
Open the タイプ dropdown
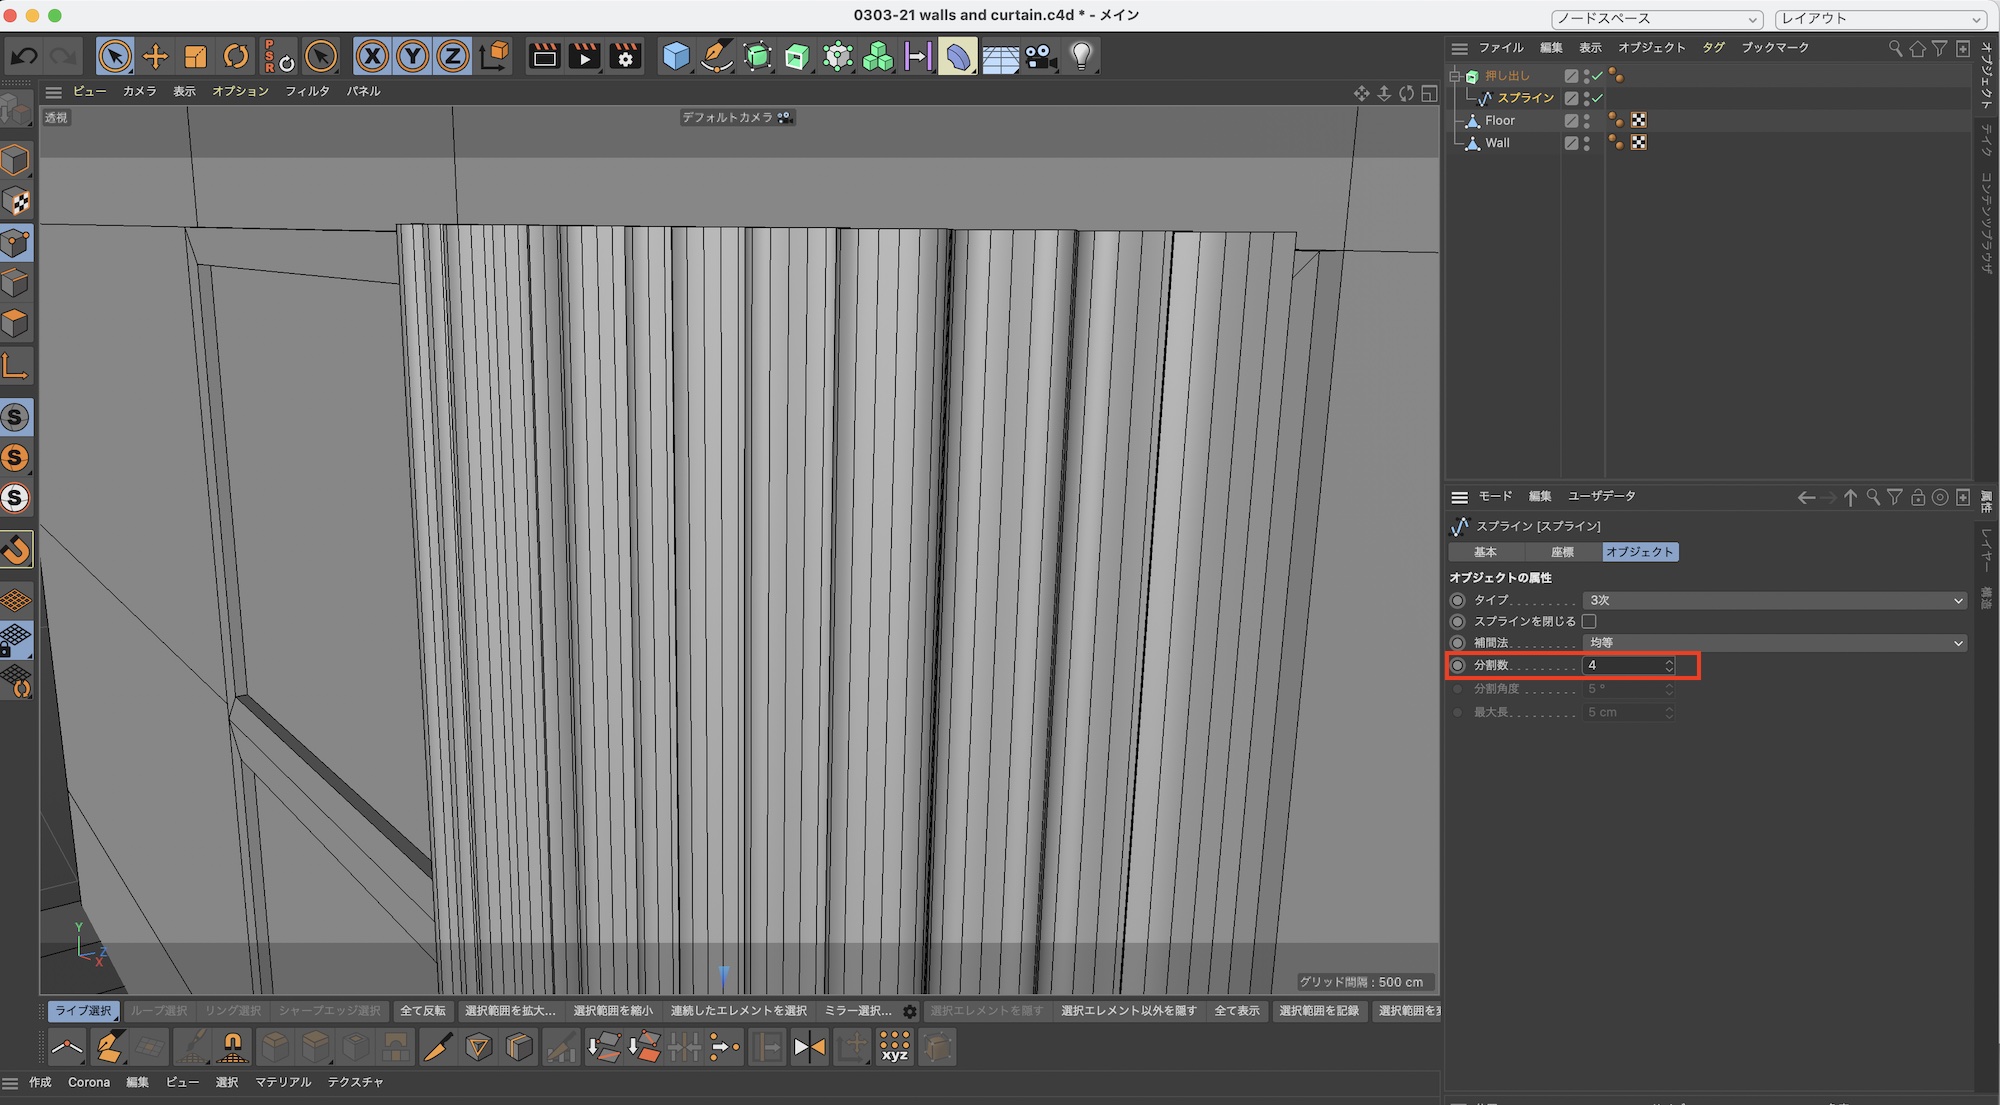tap(1774, 600)
